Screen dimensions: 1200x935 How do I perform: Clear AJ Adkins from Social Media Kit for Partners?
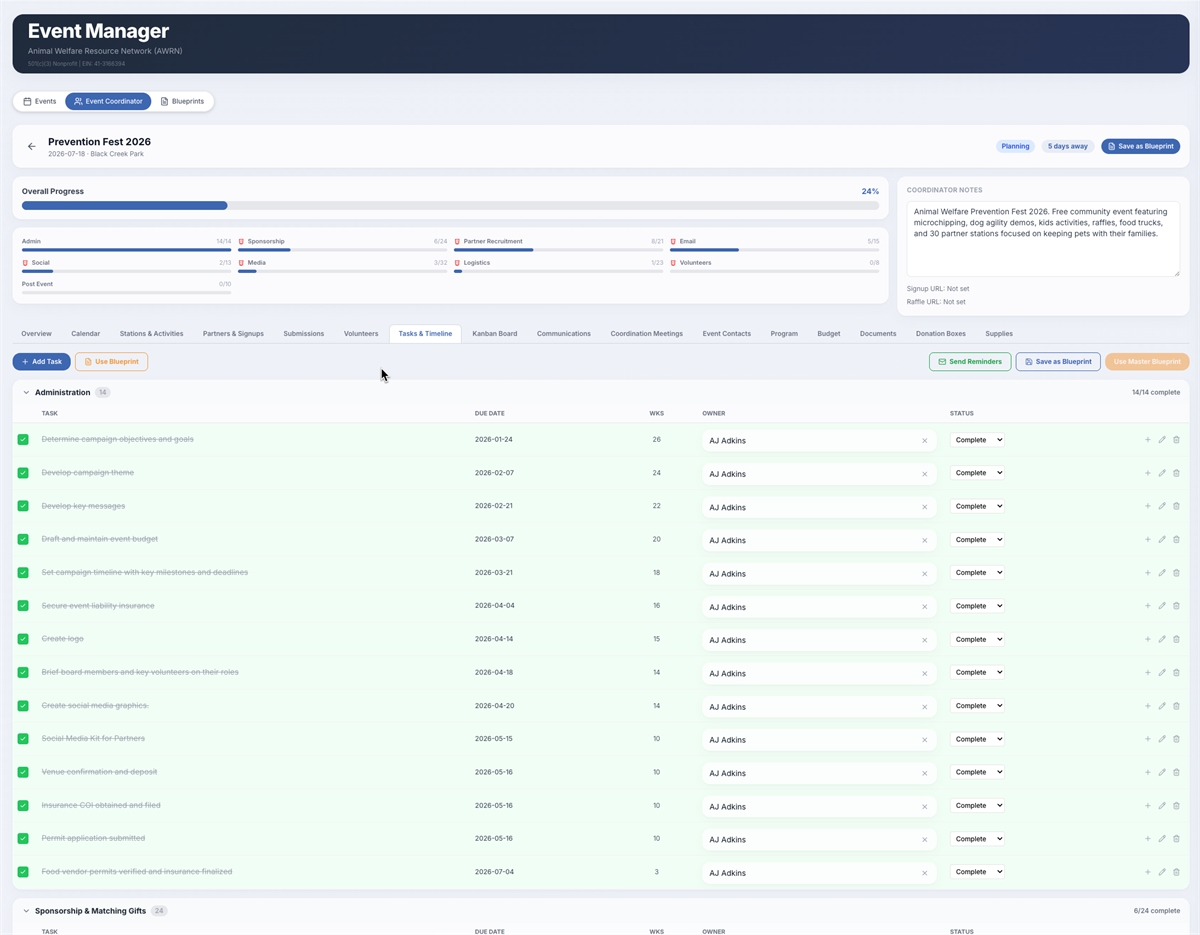coord(924,740)
